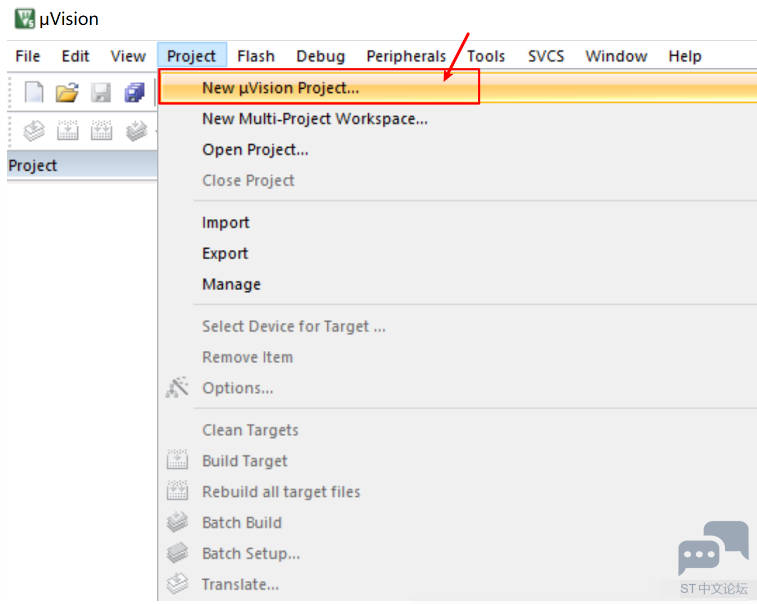Viewport: 757px width, 604px height.
Task: Select Open Project entry
Action: click(x=458, y=149)
